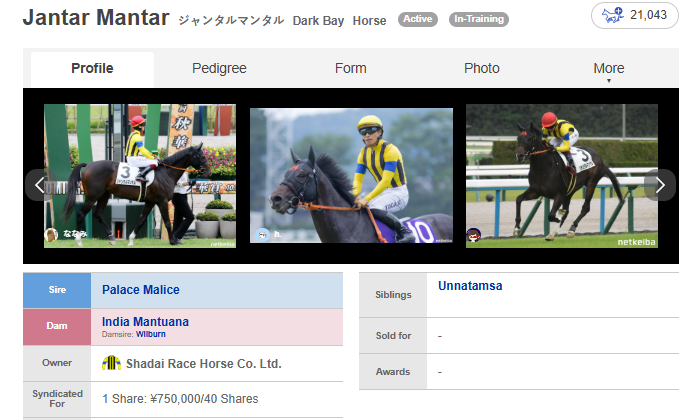Click the Awards label cell
The width and height of the screenshot is (686, 420).
pyautogui.click(x=393, y=371)
